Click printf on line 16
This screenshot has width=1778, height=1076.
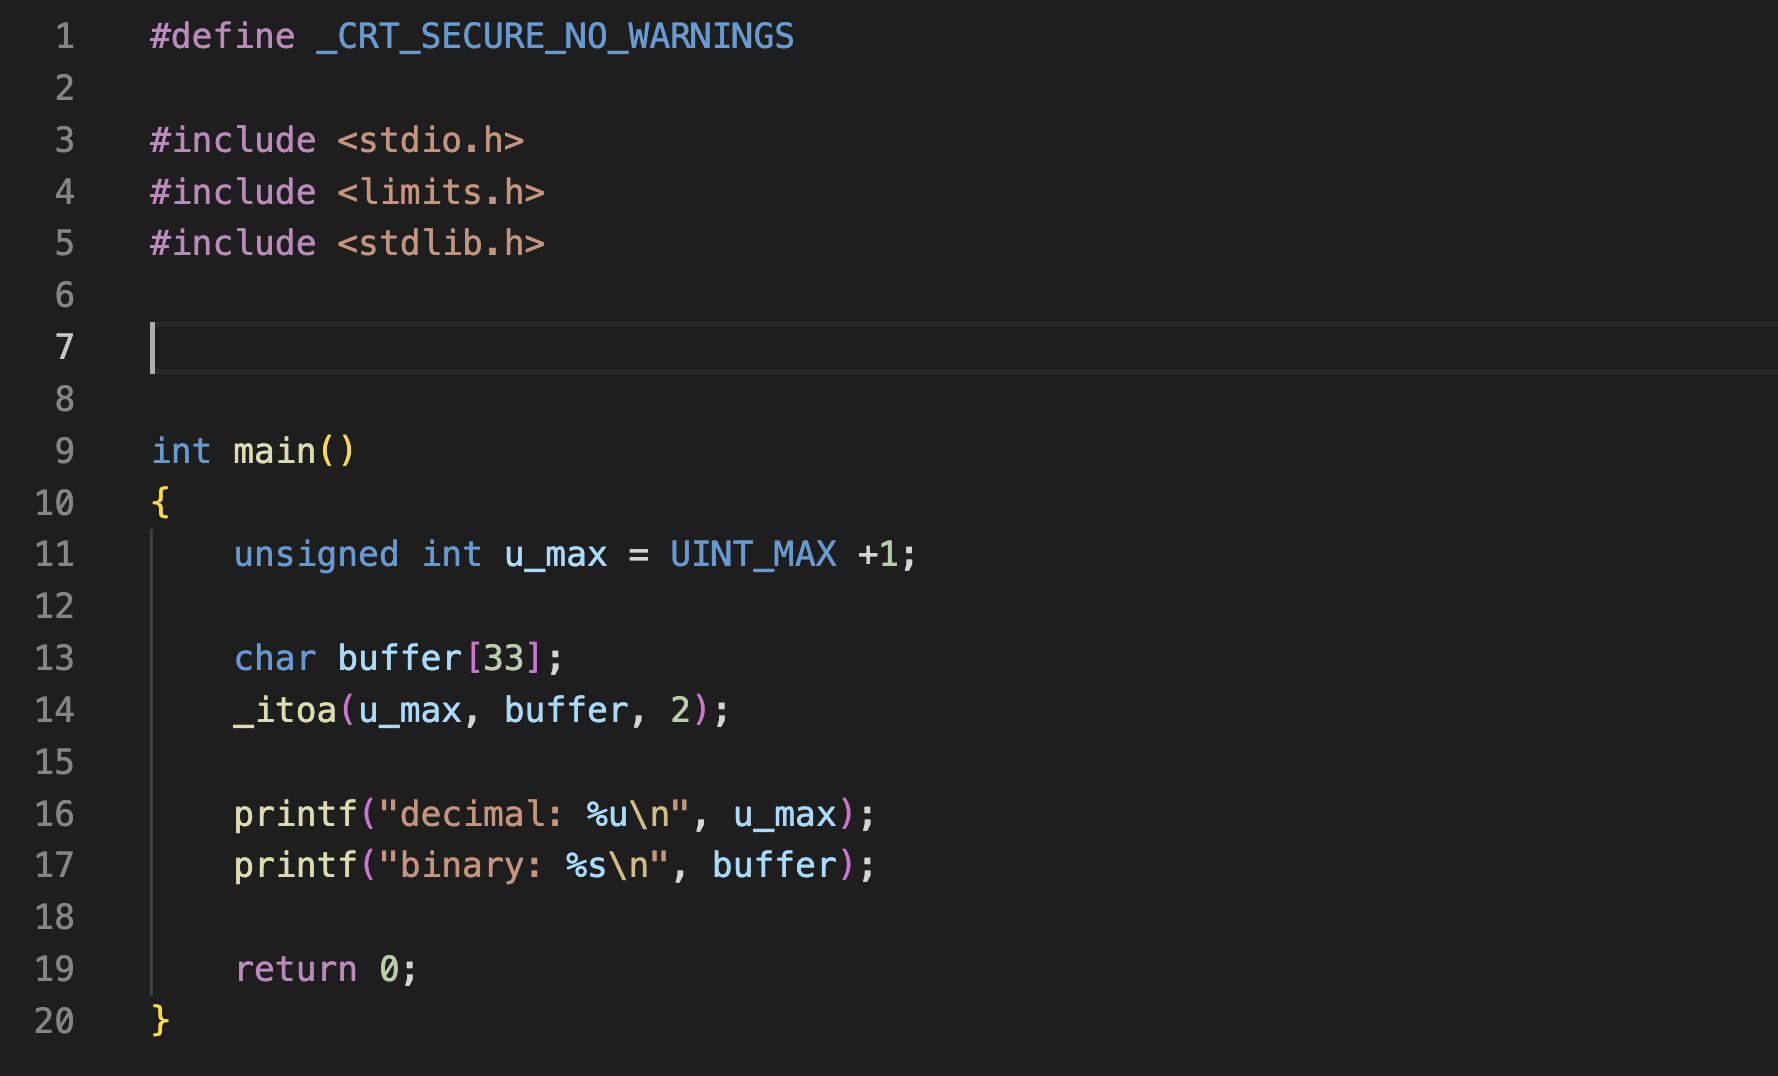[x=295, y=814]
